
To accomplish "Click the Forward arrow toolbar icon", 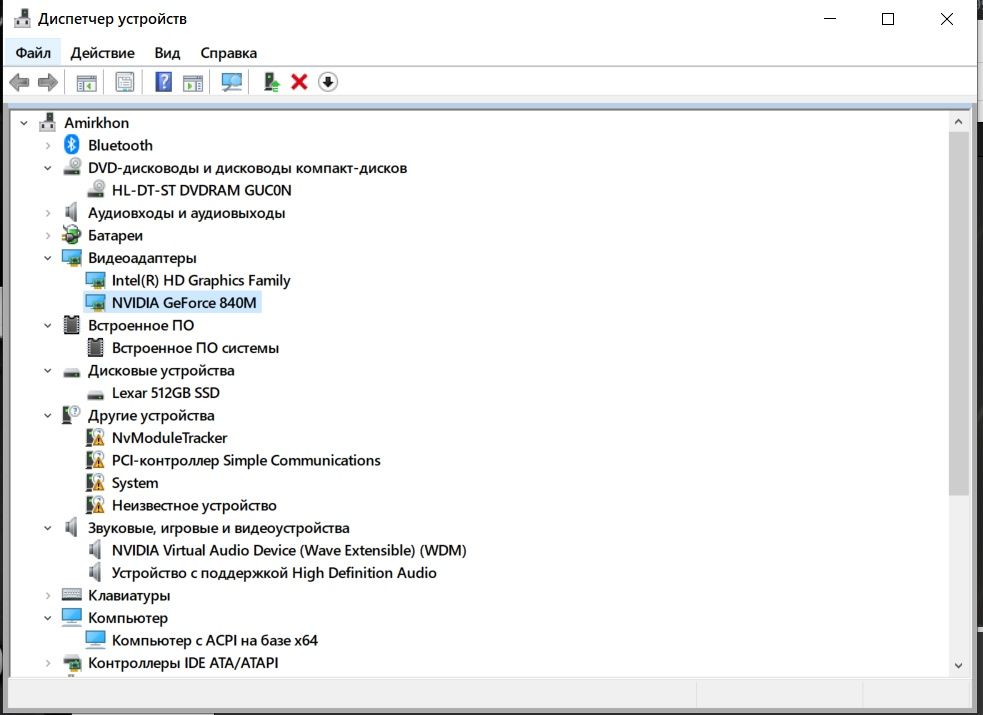I will tap(48, 82).
